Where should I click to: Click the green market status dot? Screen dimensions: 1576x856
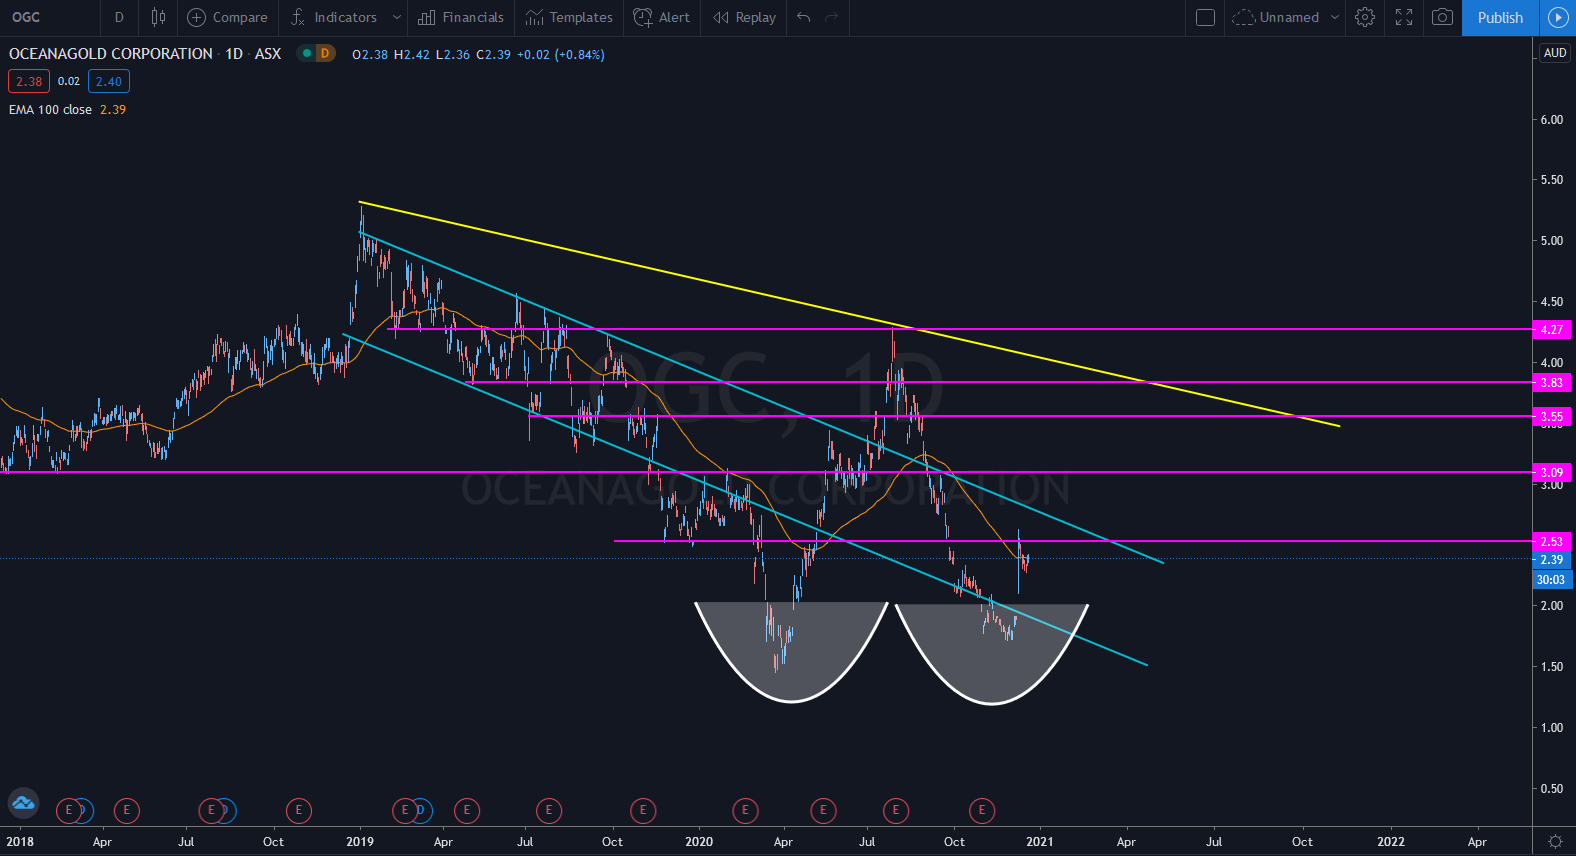306,54
